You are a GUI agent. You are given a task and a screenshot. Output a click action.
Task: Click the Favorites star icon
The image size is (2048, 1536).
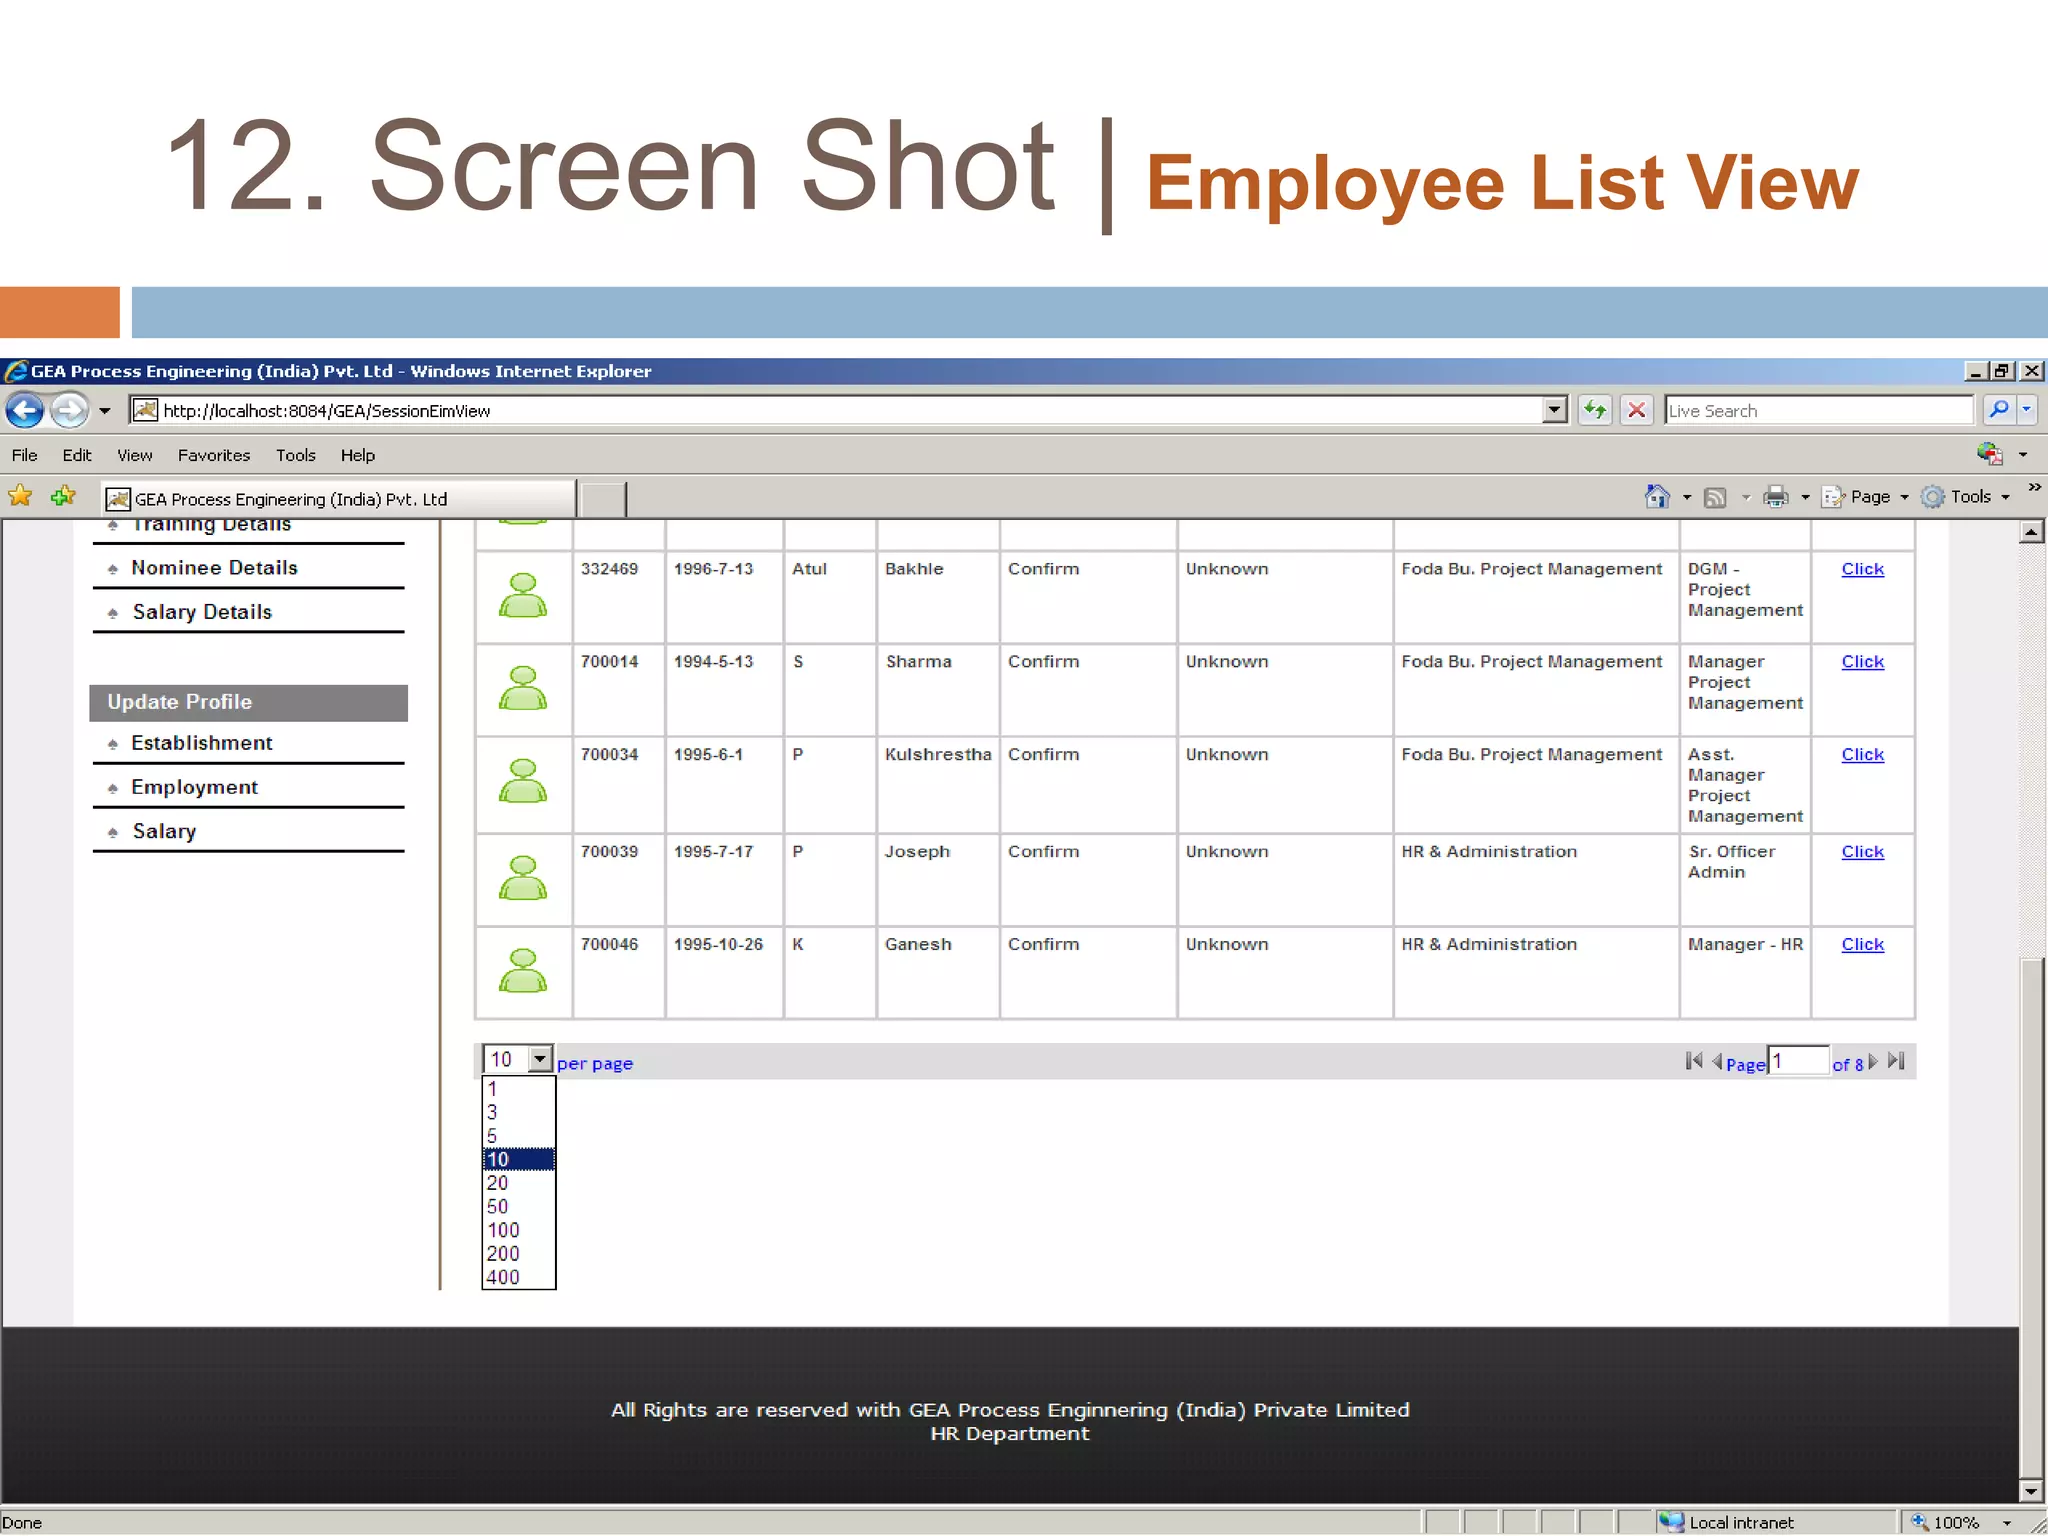click(x=20, y=497)
